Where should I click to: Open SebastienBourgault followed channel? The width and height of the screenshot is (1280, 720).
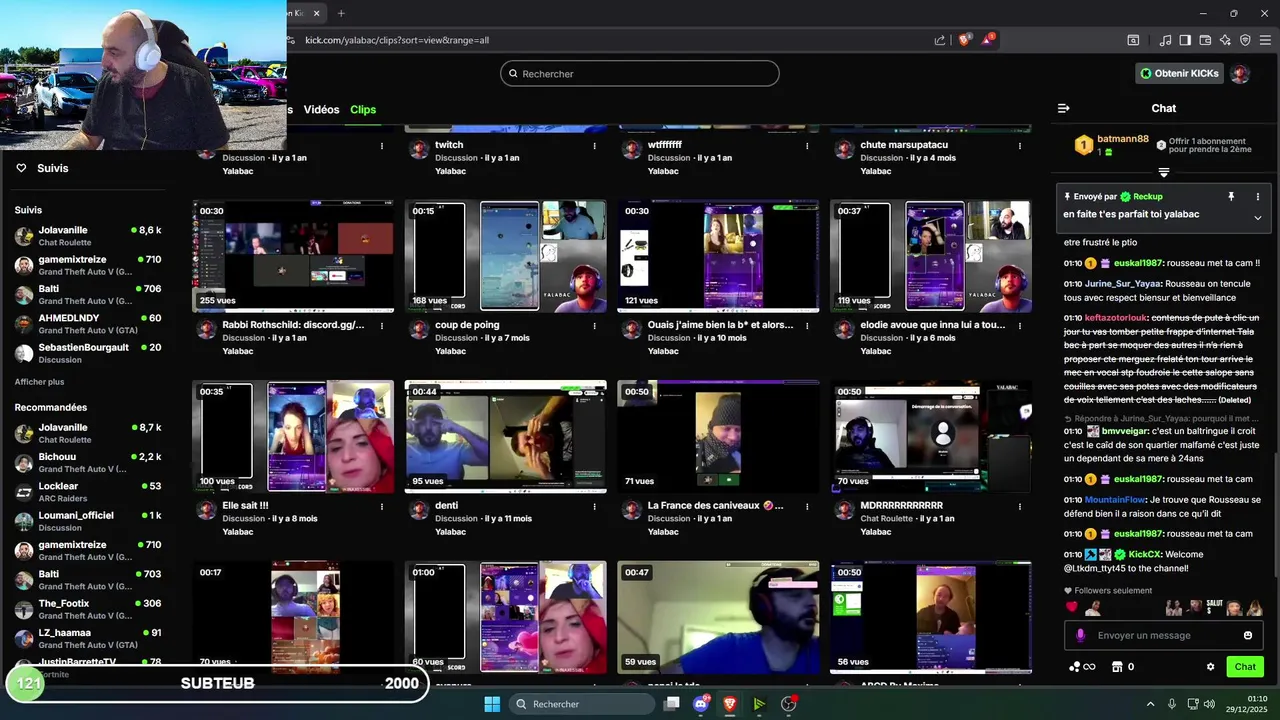[88, 353]
